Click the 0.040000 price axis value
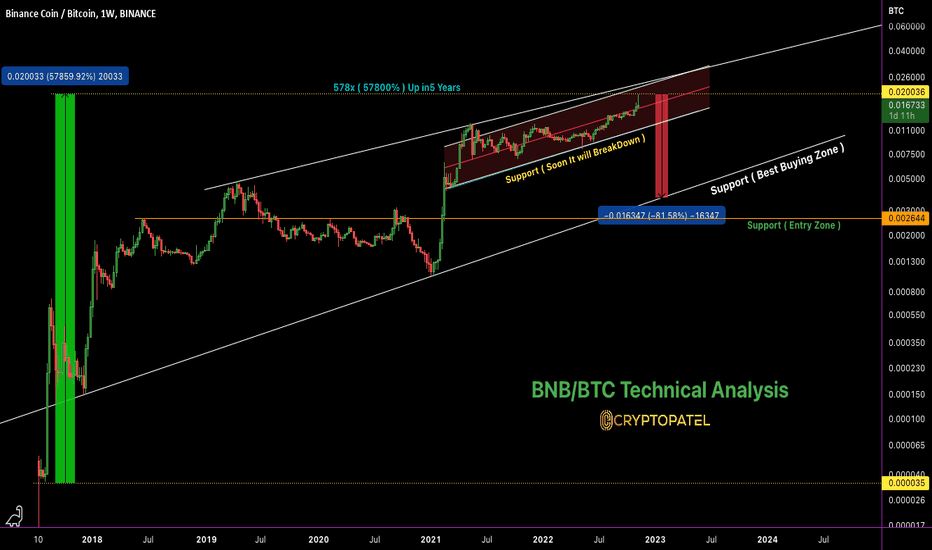 tap(906, 51)
